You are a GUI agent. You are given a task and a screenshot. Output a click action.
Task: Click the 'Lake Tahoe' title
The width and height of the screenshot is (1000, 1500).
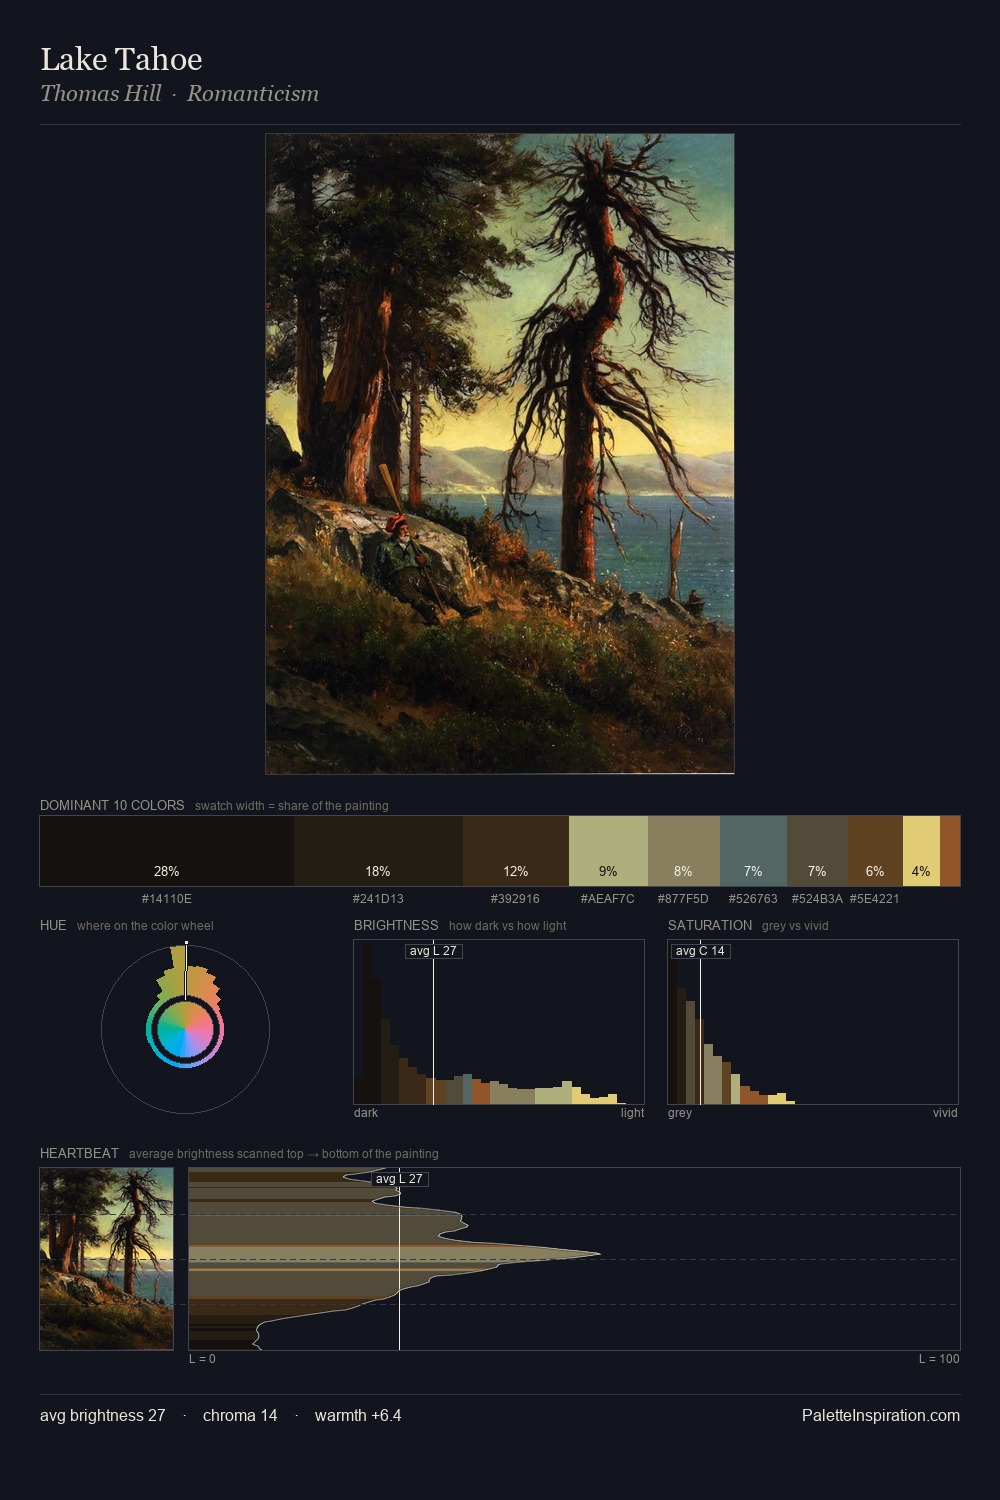pyautogui.click(x=121, y=59)
